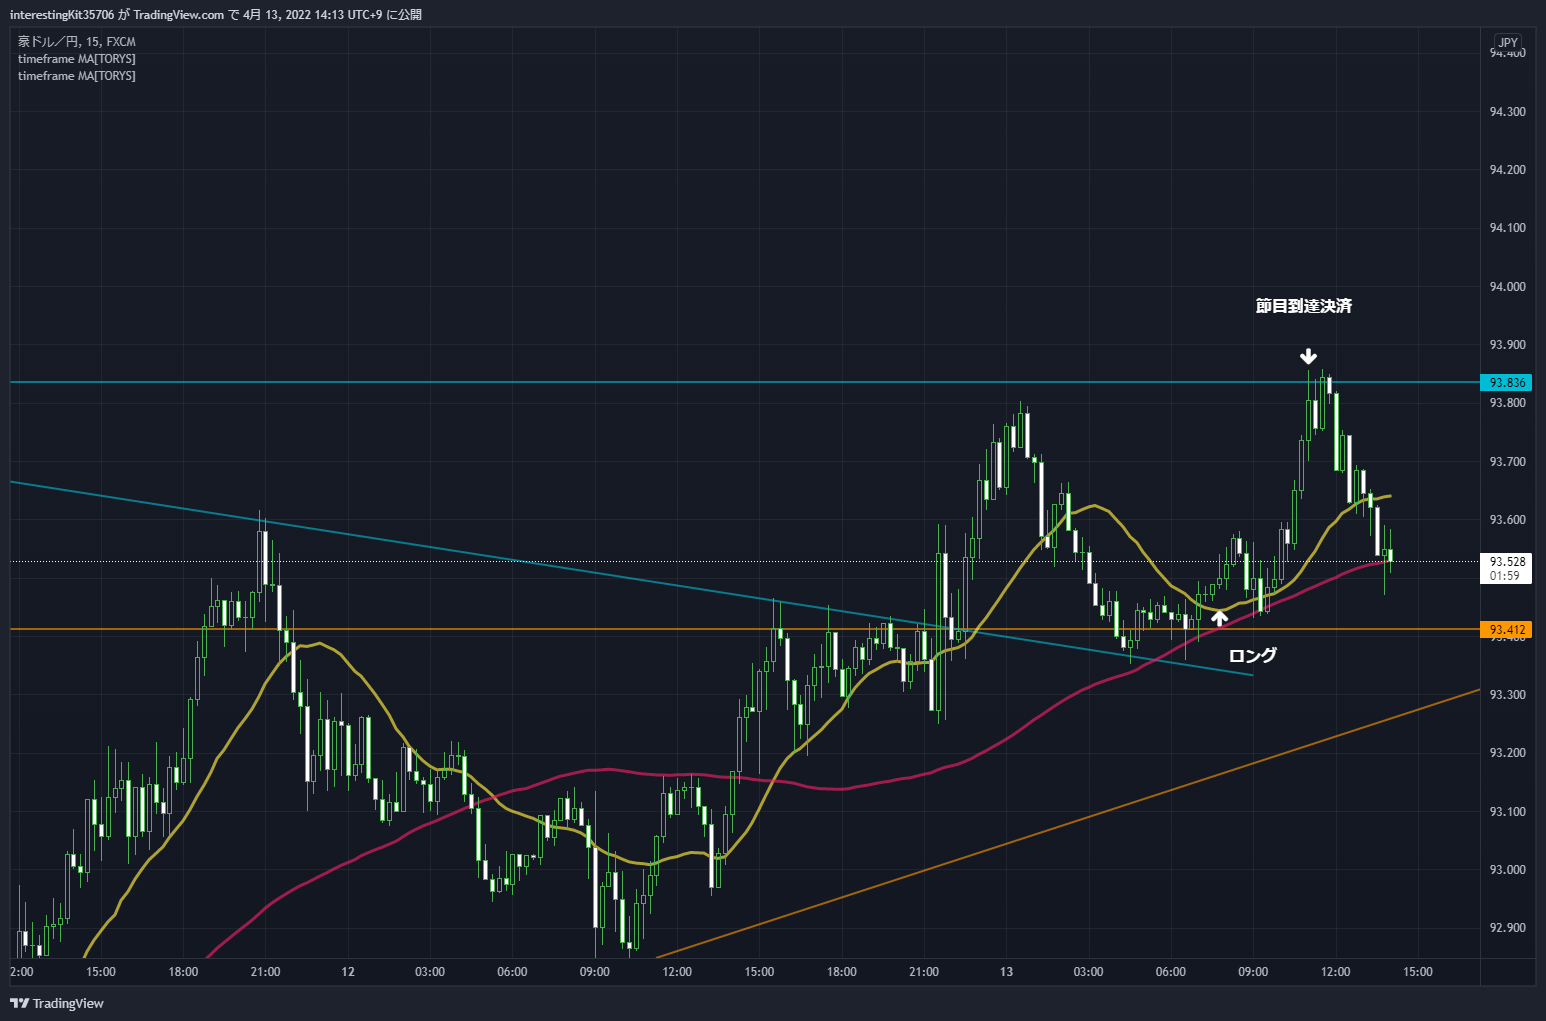The height and width of the screenshot is (1021, 1546).
Task: Click the 93.800 price axis label
Action: (x=1507, y=403)
